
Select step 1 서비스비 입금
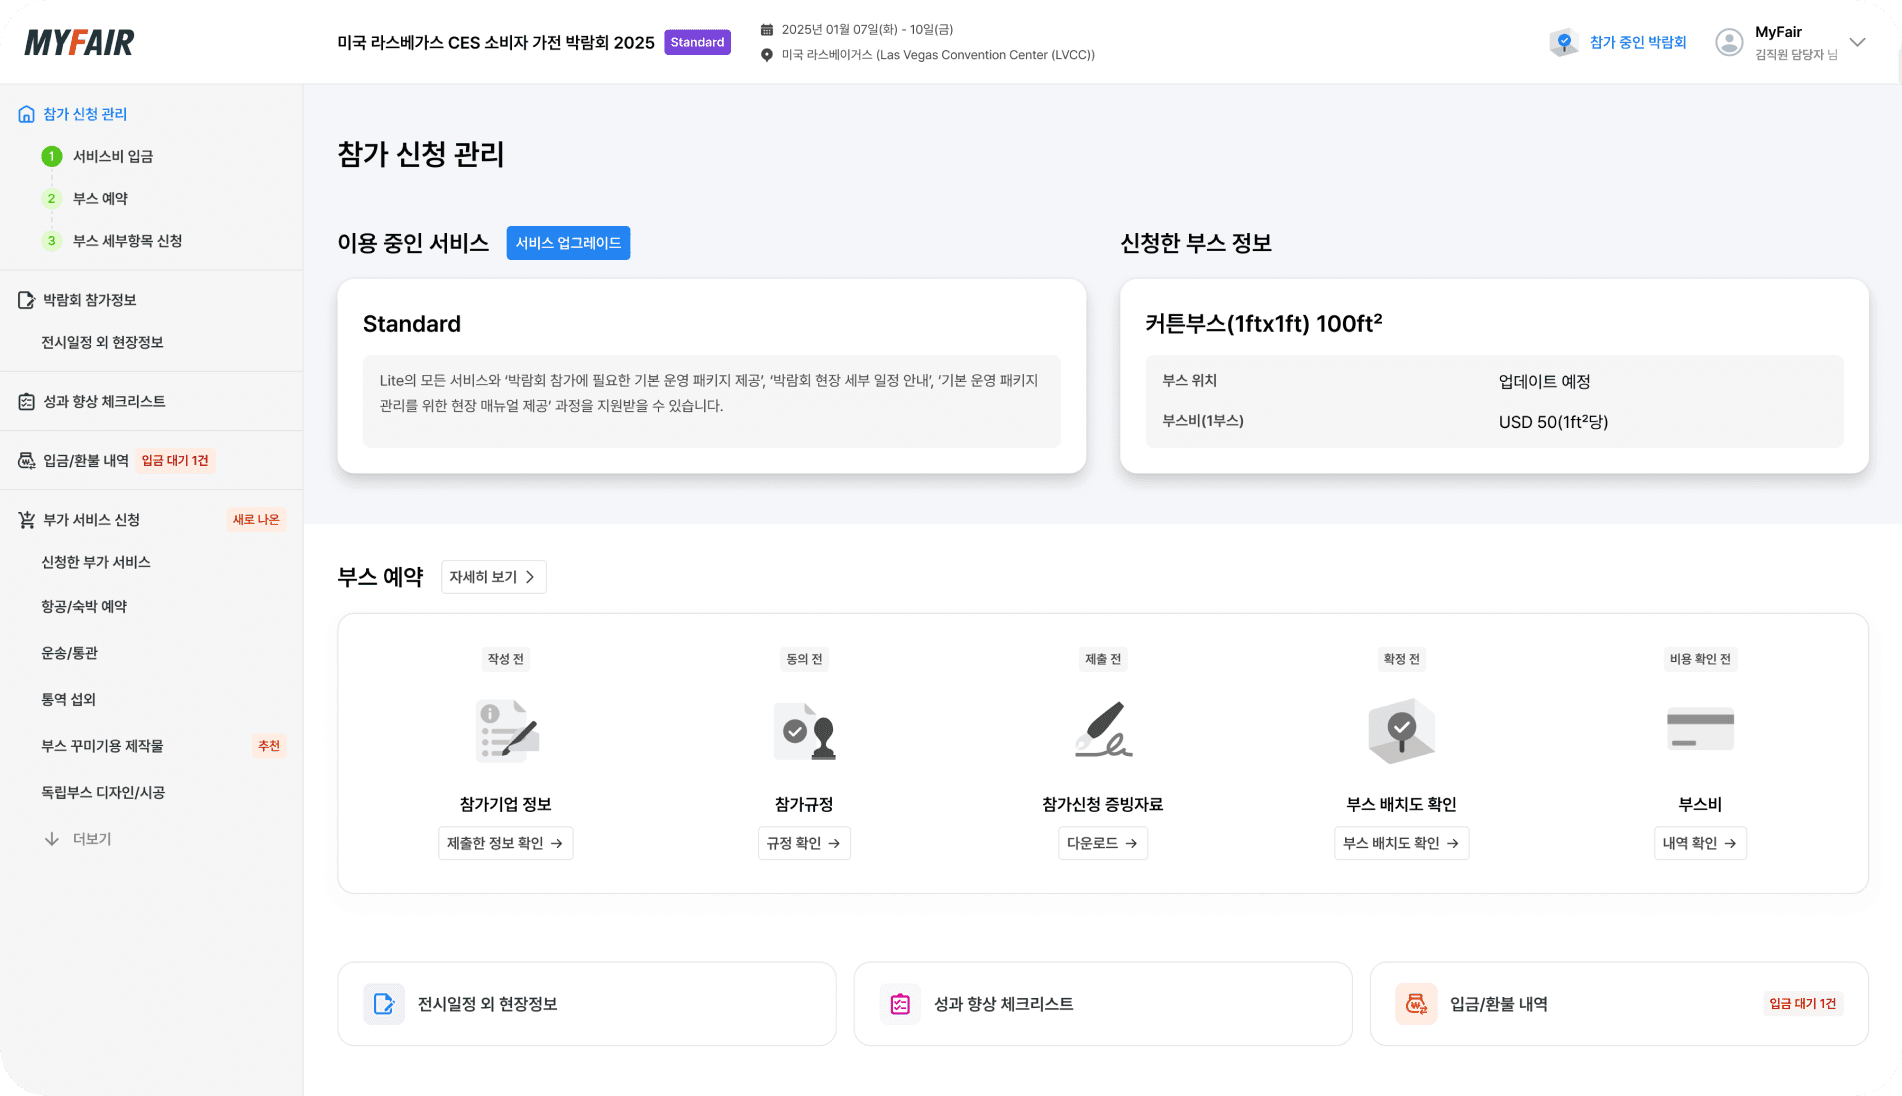pyautogui.click(x=112, y=156)
